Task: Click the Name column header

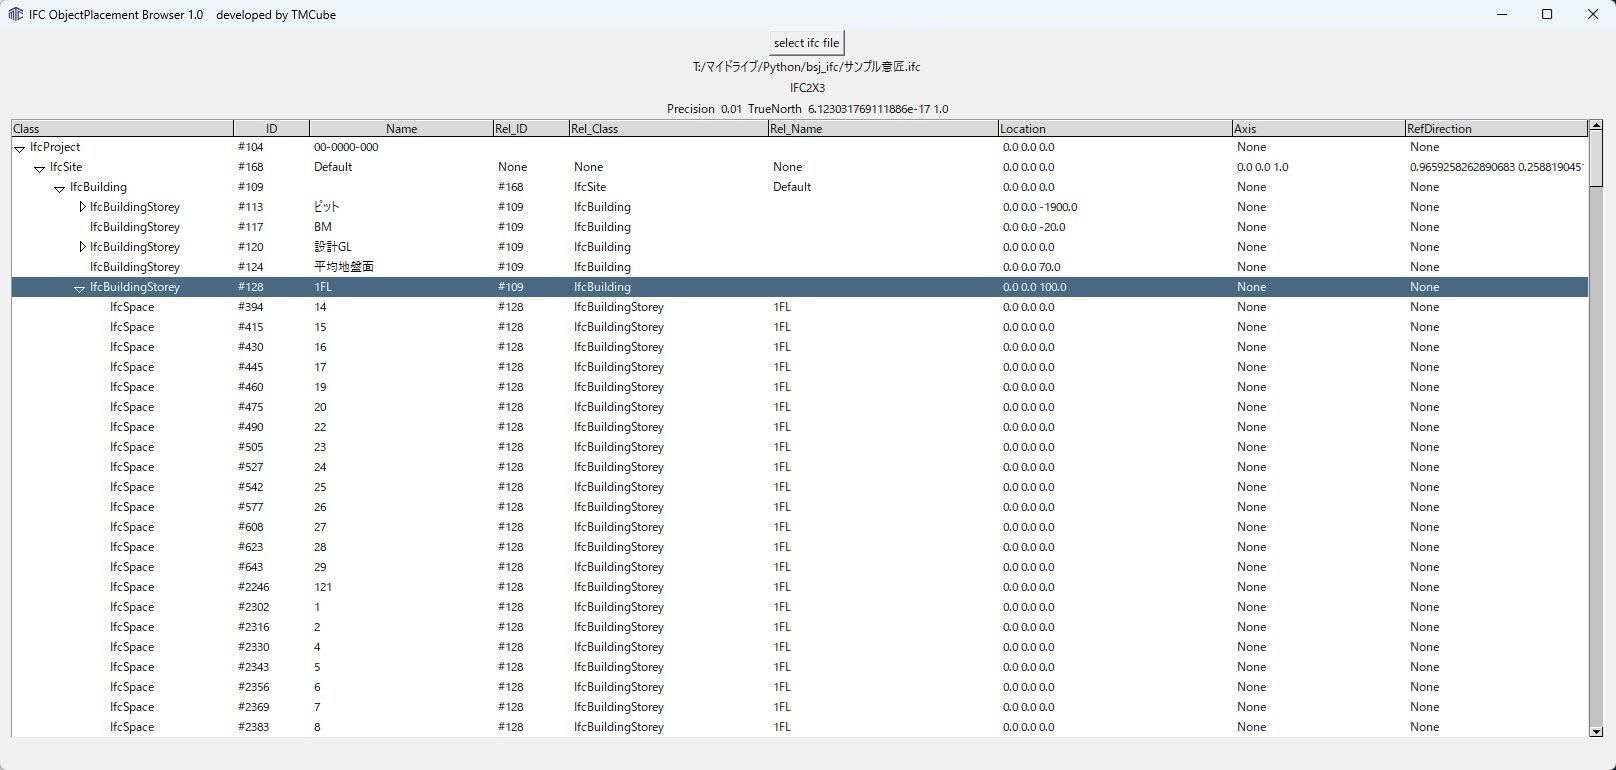Action: click(401, 128)
